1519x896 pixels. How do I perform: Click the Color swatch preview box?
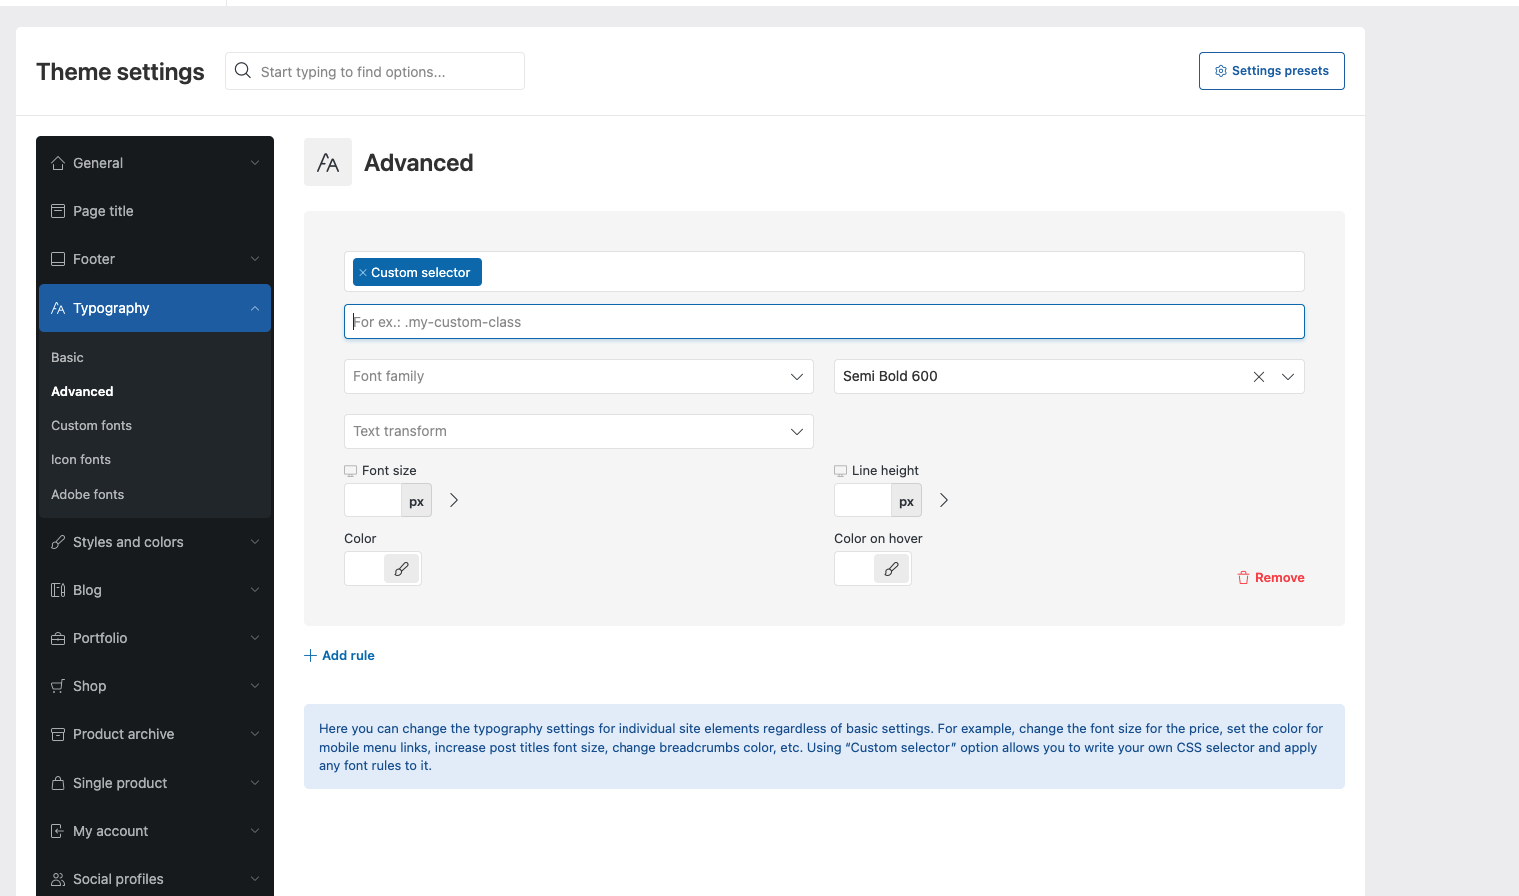click(365, 569)
